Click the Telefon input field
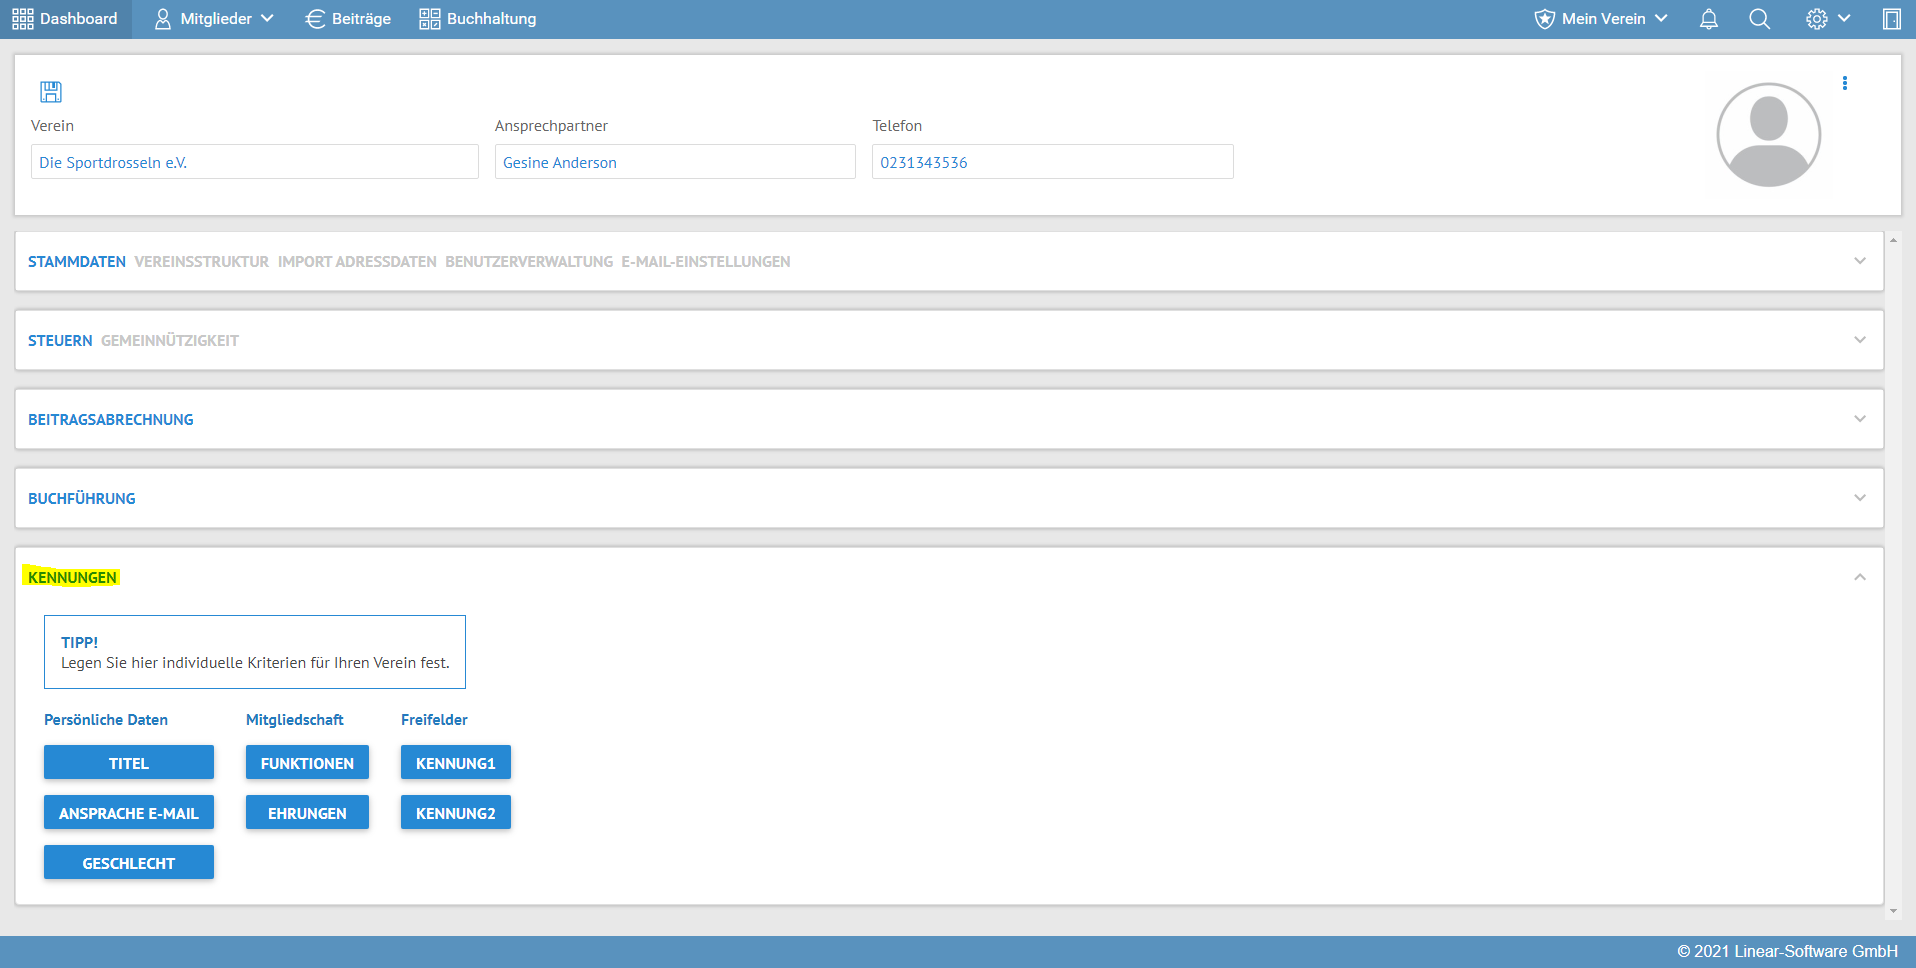The height and width of the screenshot is (968, 1916). click(x=1053, y=162)
